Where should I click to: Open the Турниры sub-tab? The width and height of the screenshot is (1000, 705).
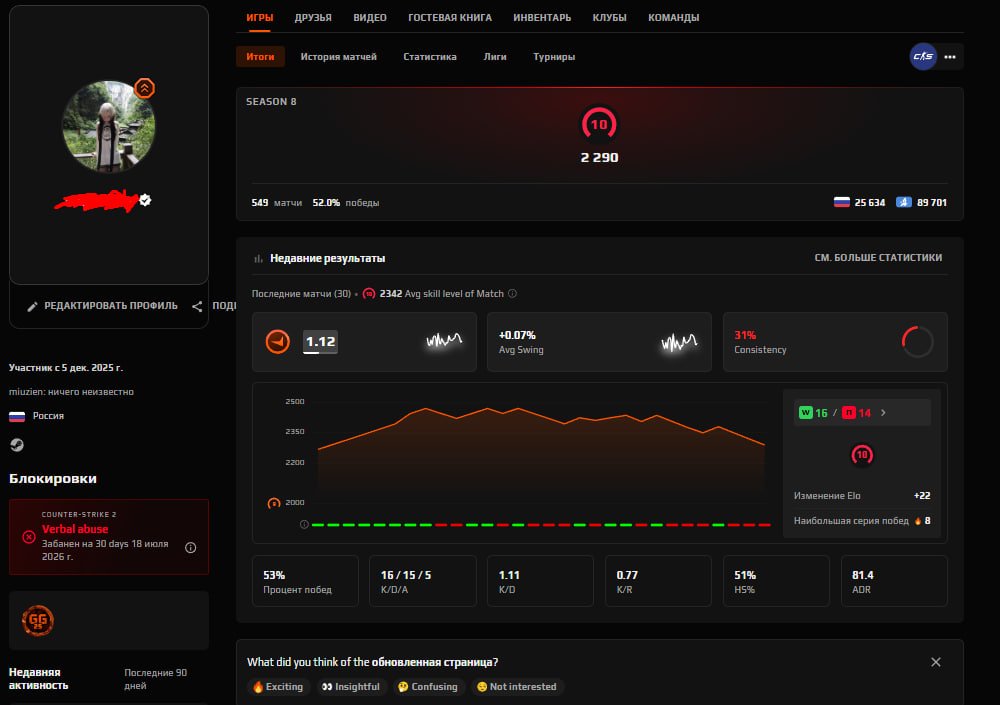click(x=554, y=56)
